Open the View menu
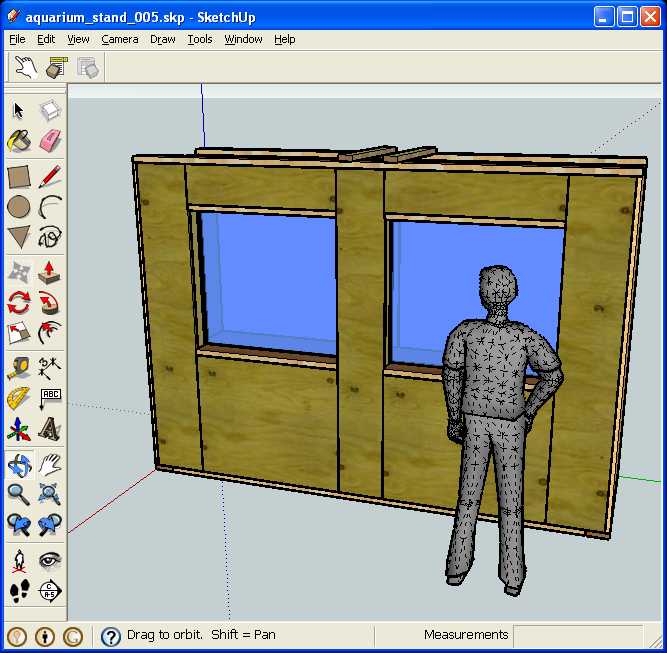This screenshot has width=667, height=653. [78, 39]
